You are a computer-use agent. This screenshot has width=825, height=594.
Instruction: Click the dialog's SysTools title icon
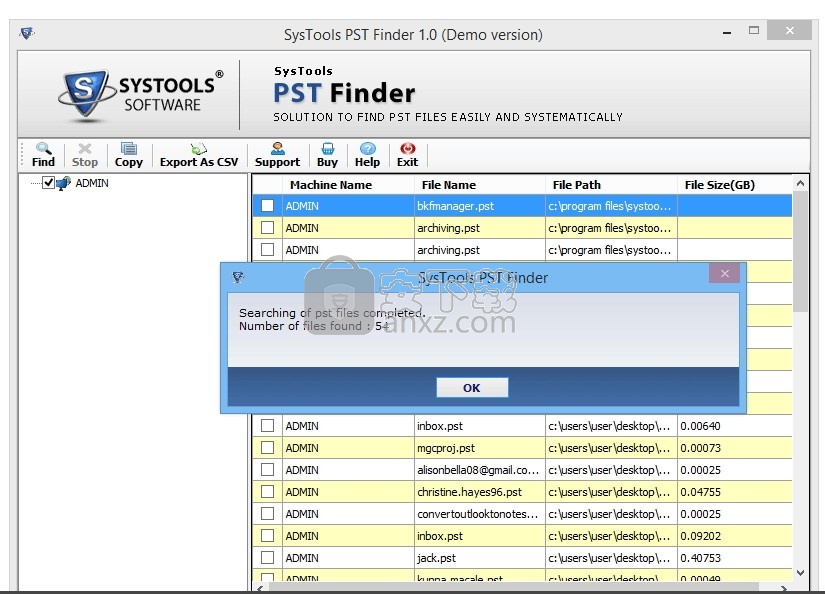[238, 277]
